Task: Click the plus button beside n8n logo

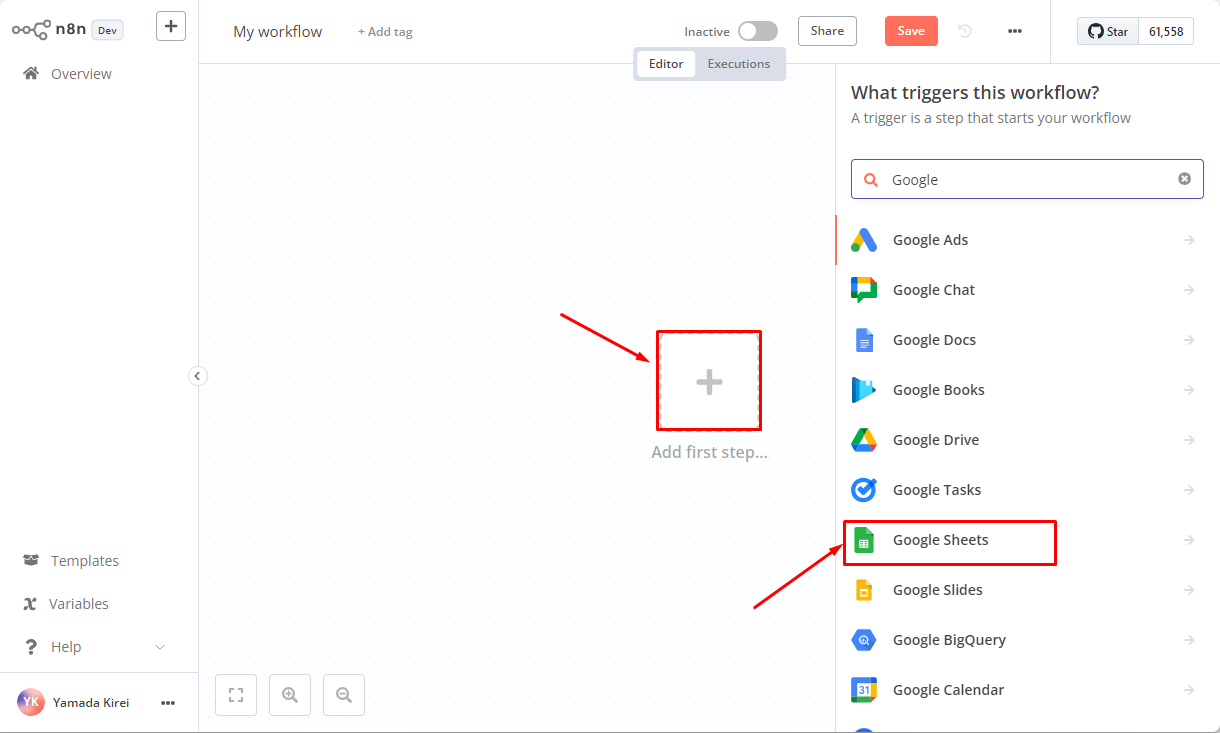Action: point(171,26)
